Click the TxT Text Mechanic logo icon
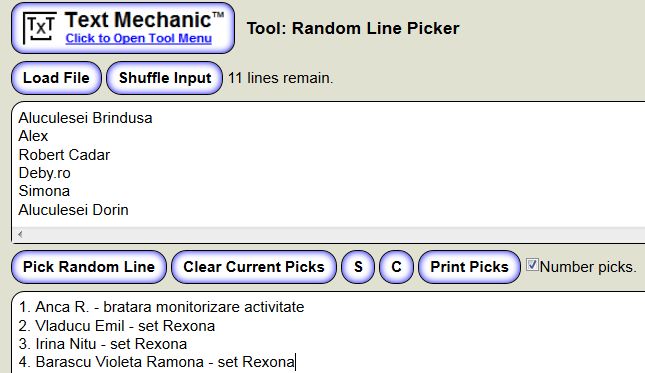This screenshot has height=373, width=645. (x=39, y=28)
